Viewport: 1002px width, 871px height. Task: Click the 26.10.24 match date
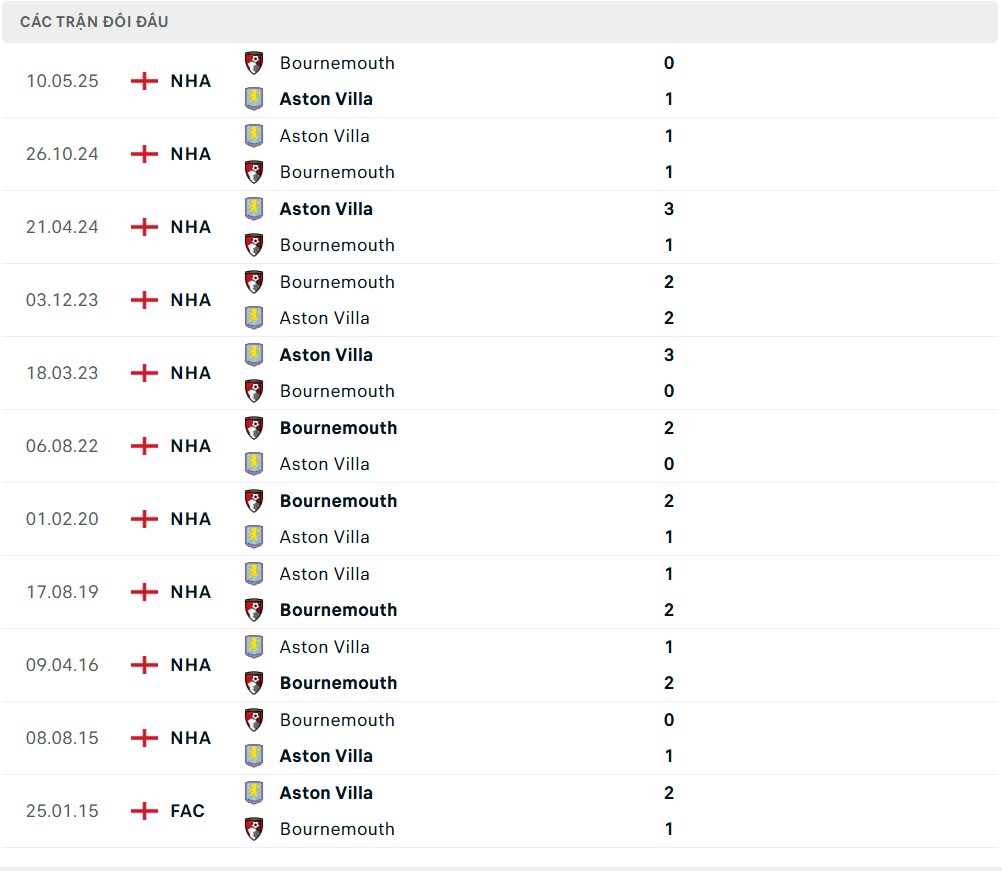pos(62,154)
